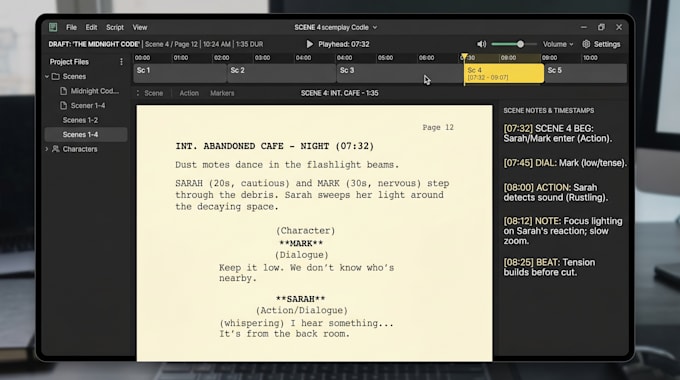Click the scene heading INT. ABANDONED CAFE
Viewport: 680px width, 380px height.
click(275, 146)
